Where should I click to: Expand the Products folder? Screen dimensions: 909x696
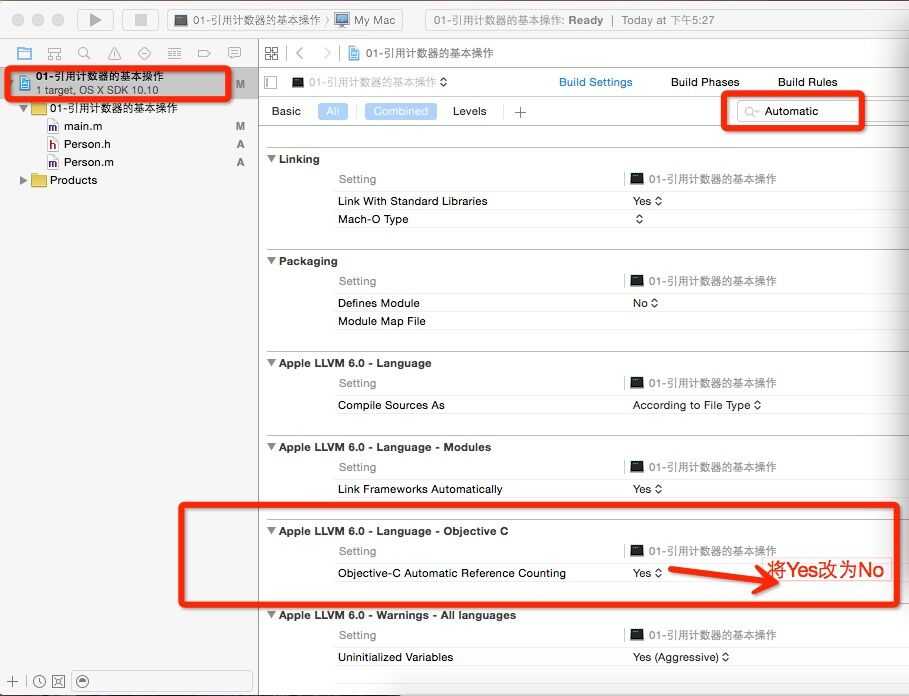coord(23,180)
